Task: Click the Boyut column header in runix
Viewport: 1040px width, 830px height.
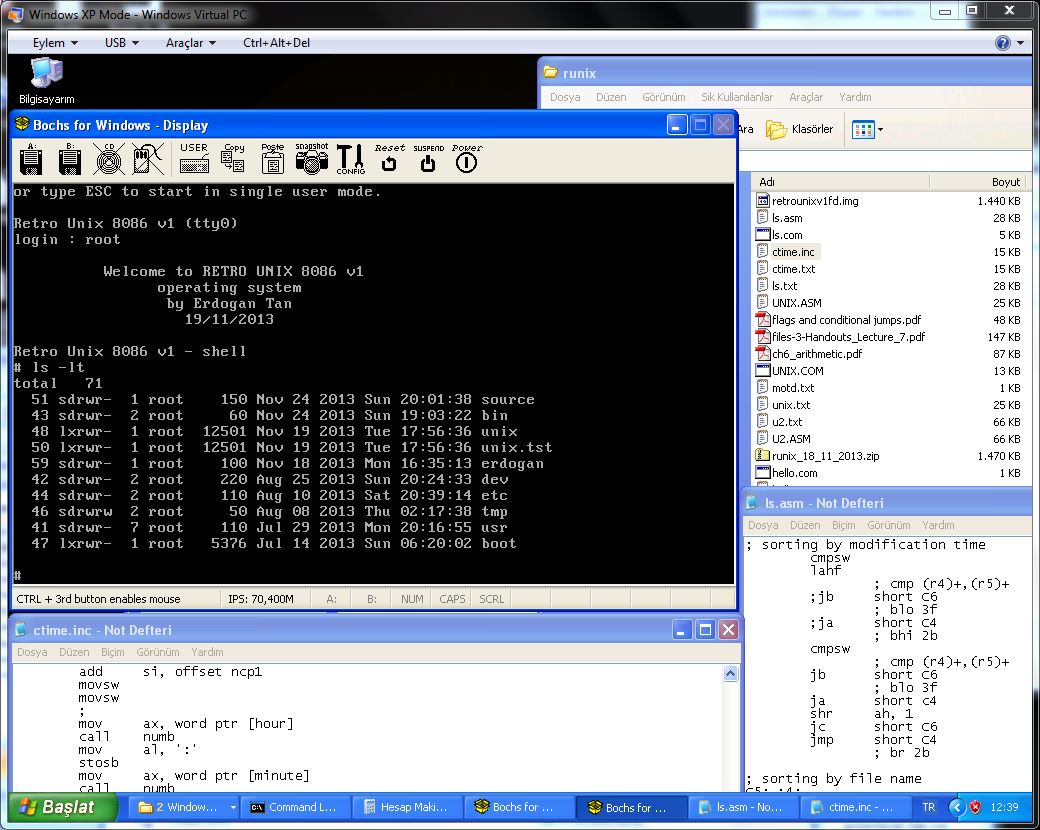Action: (978, 182)
